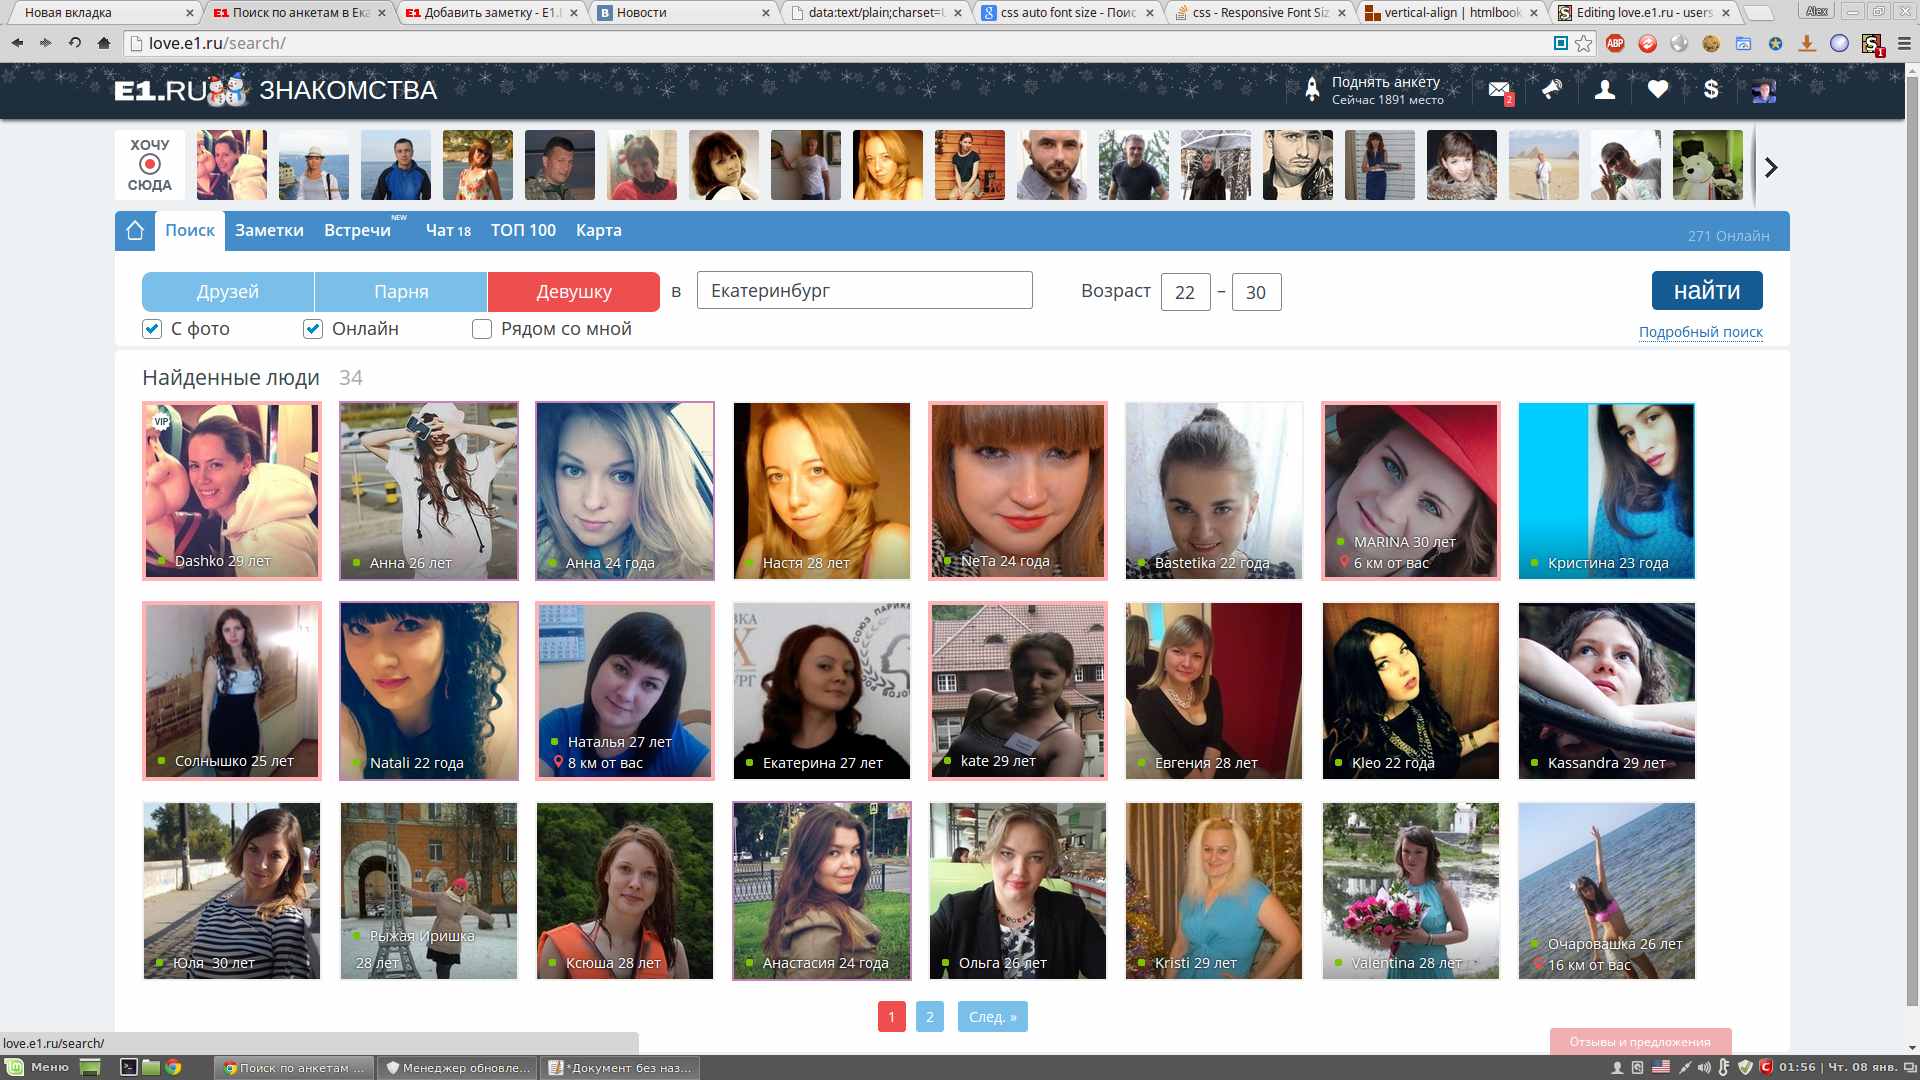Click the maximum age field showing 30
This screenshot has height=1080, width=1920.
point(1257,292)
